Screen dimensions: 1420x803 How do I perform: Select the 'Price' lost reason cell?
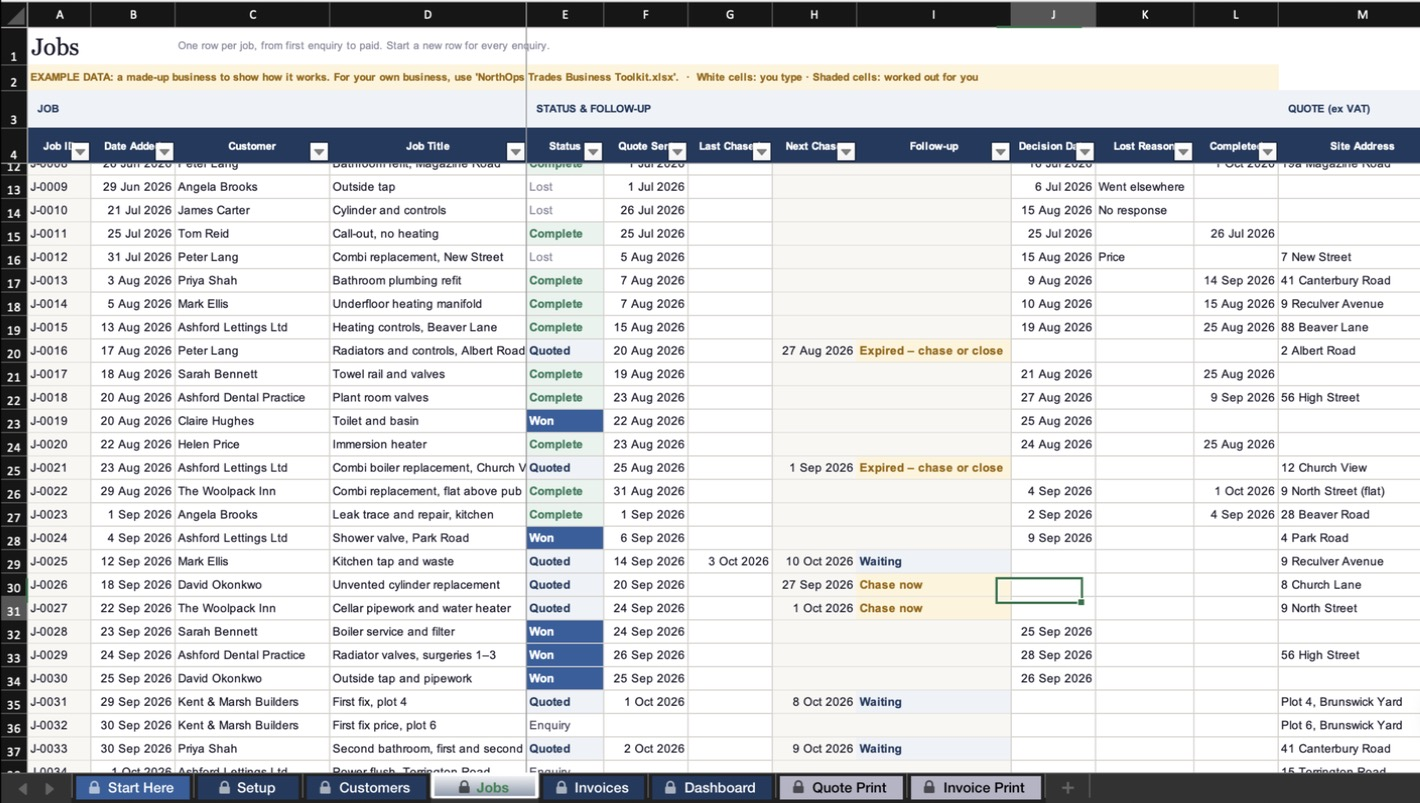1144,257
